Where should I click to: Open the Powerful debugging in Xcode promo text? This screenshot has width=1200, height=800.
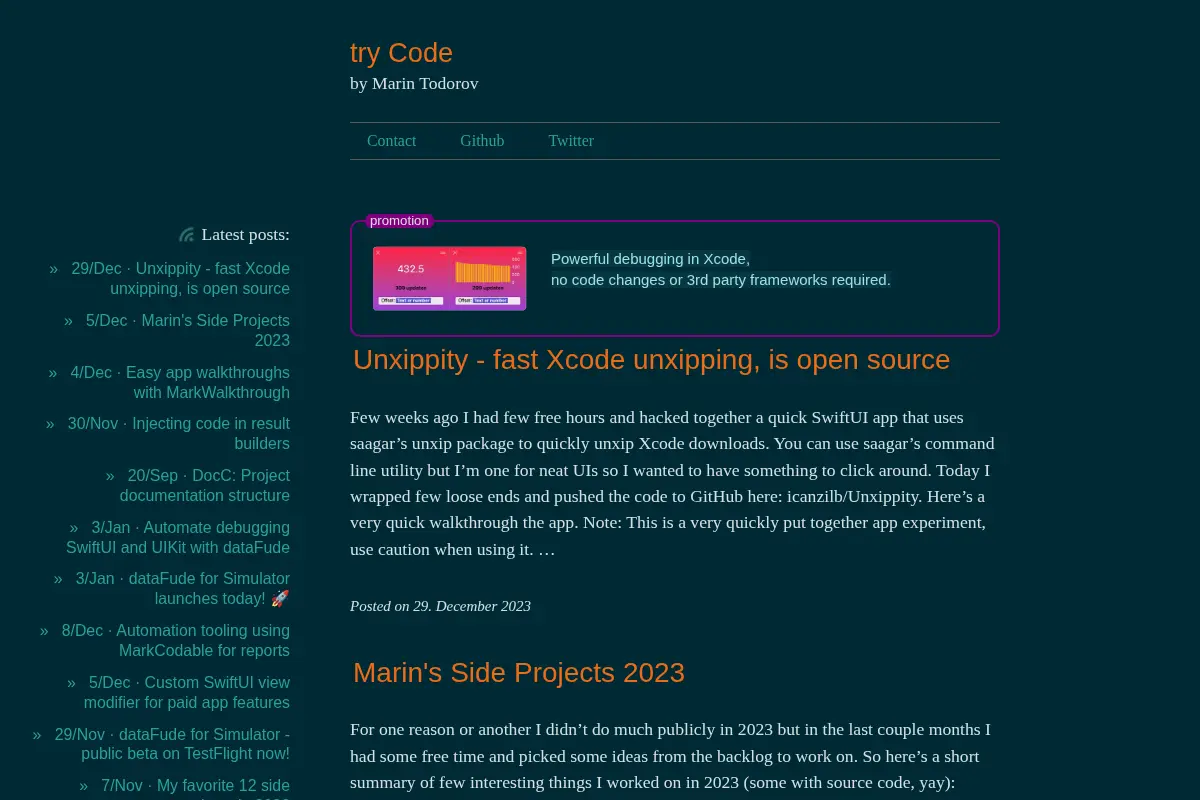pos(721,269)
